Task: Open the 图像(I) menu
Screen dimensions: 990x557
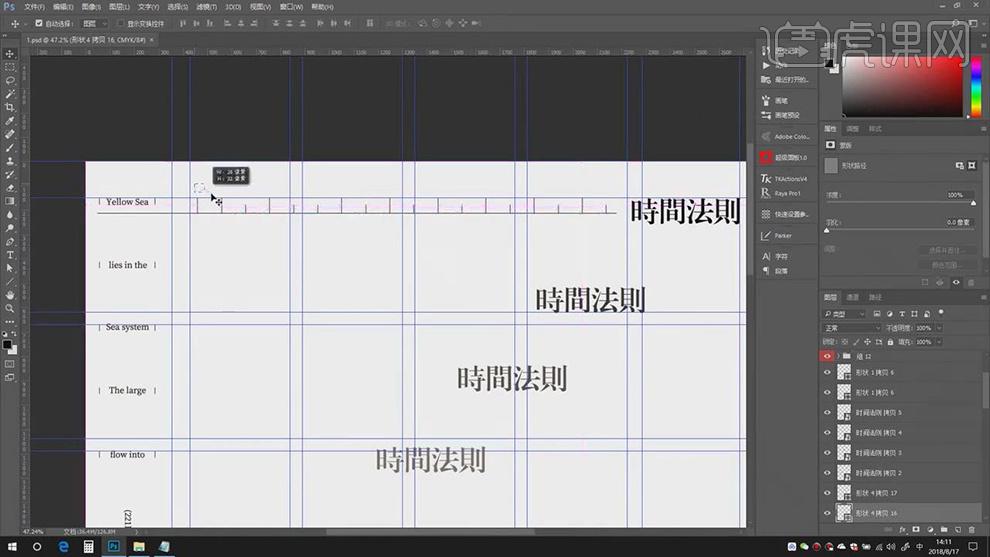Action: (x=91, y=7)
